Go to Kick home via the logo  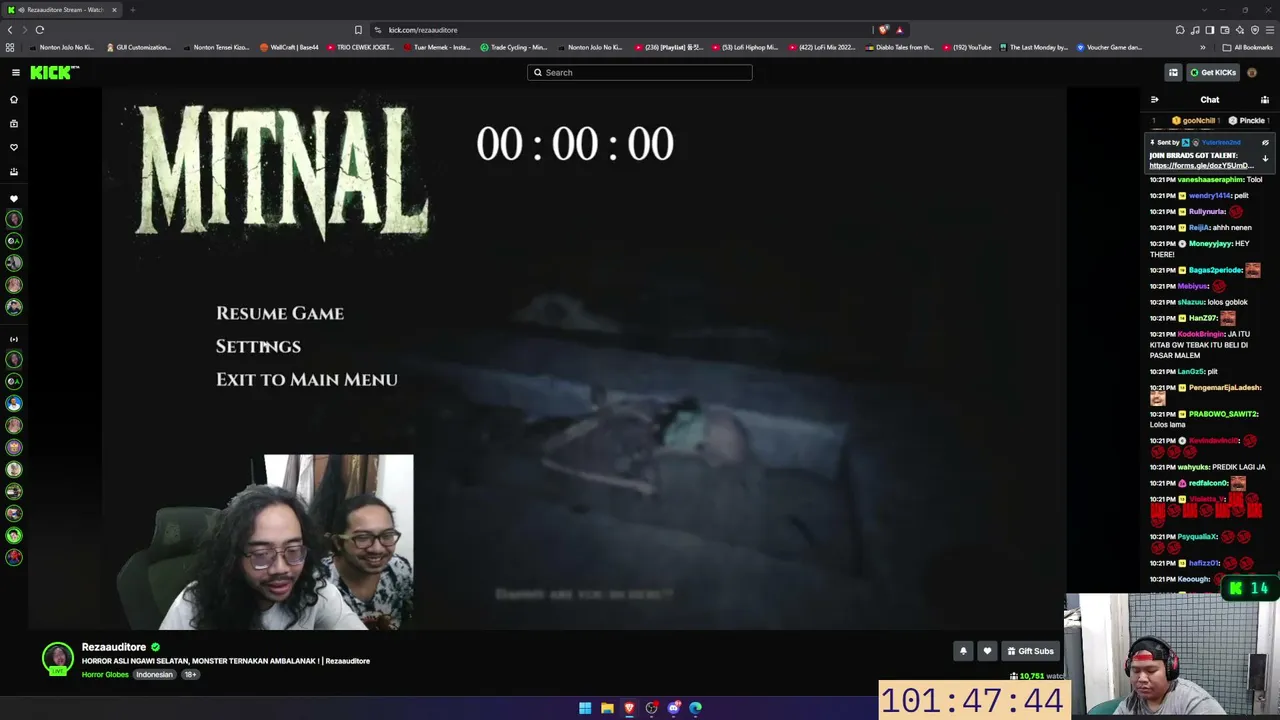54,72
